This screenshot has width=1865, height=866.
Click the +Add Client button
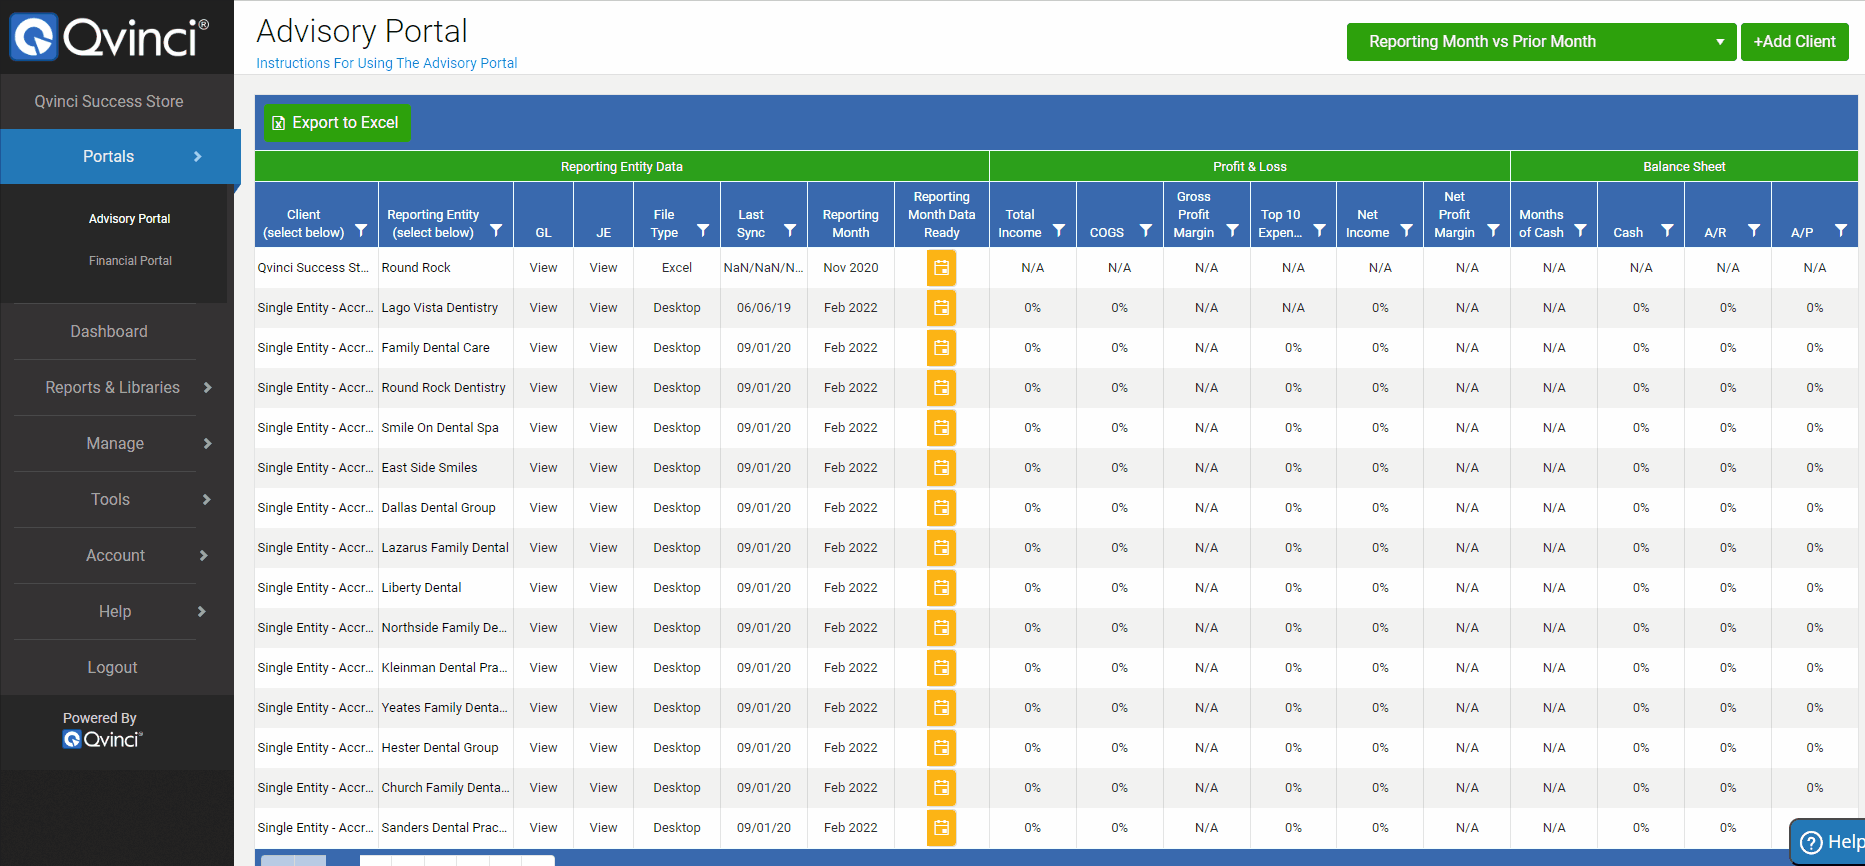click(1794, 42)
